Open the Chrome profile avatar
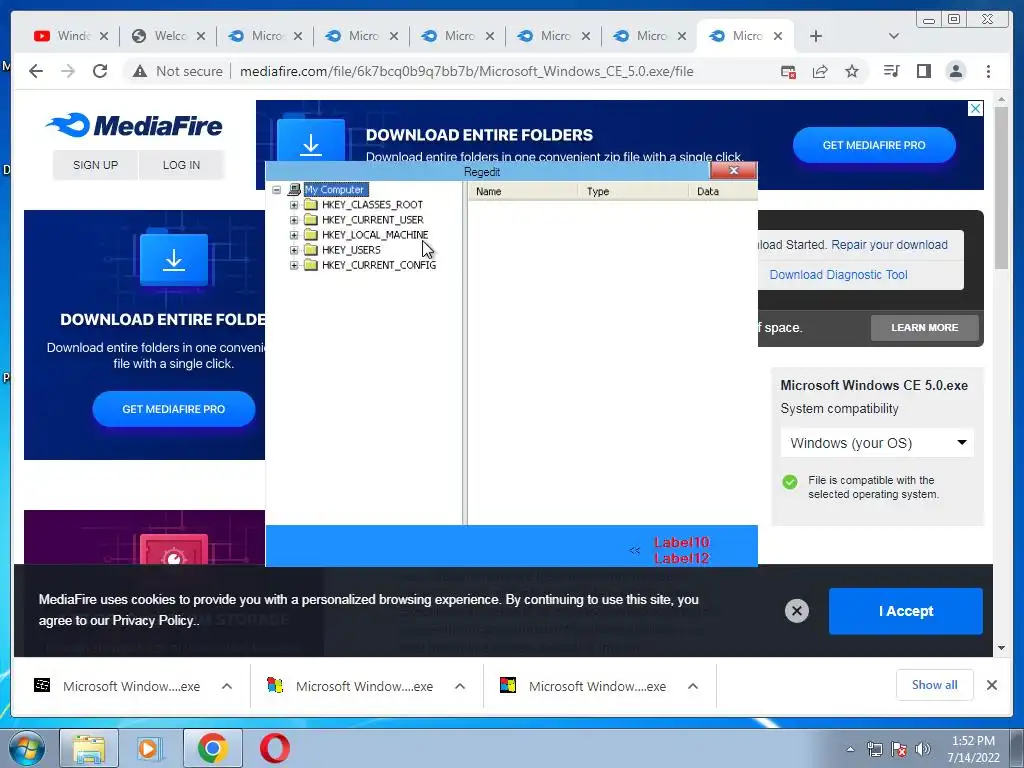This screenshot has width=1024, height=768. [955, 71]
